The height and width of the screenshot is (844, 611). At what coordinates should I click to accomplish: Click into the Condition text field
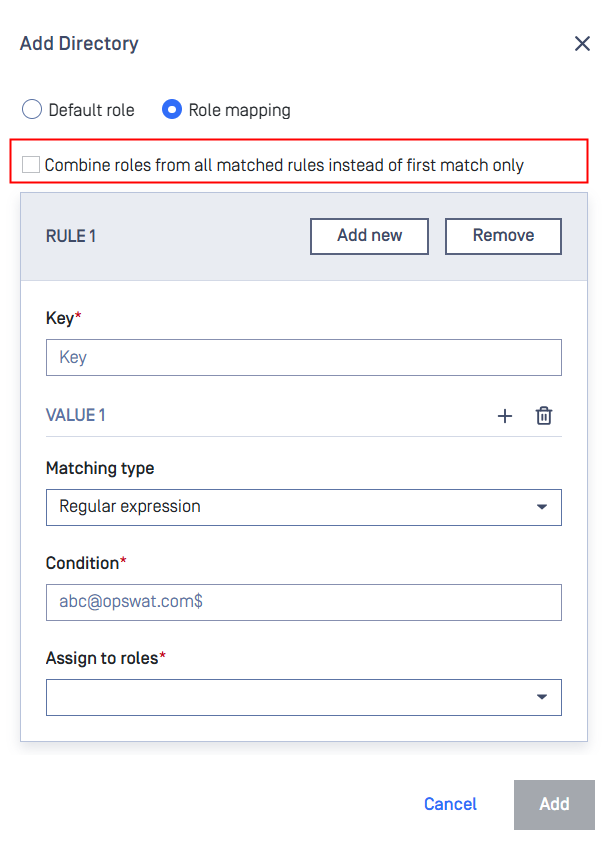[x=303, y=602]
